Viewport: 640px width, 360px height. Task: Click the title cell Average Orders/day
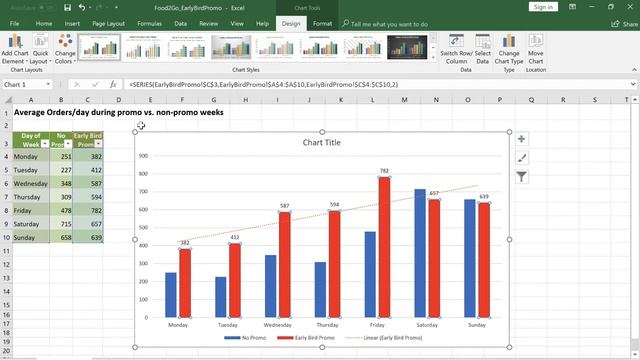coord(119,112)
